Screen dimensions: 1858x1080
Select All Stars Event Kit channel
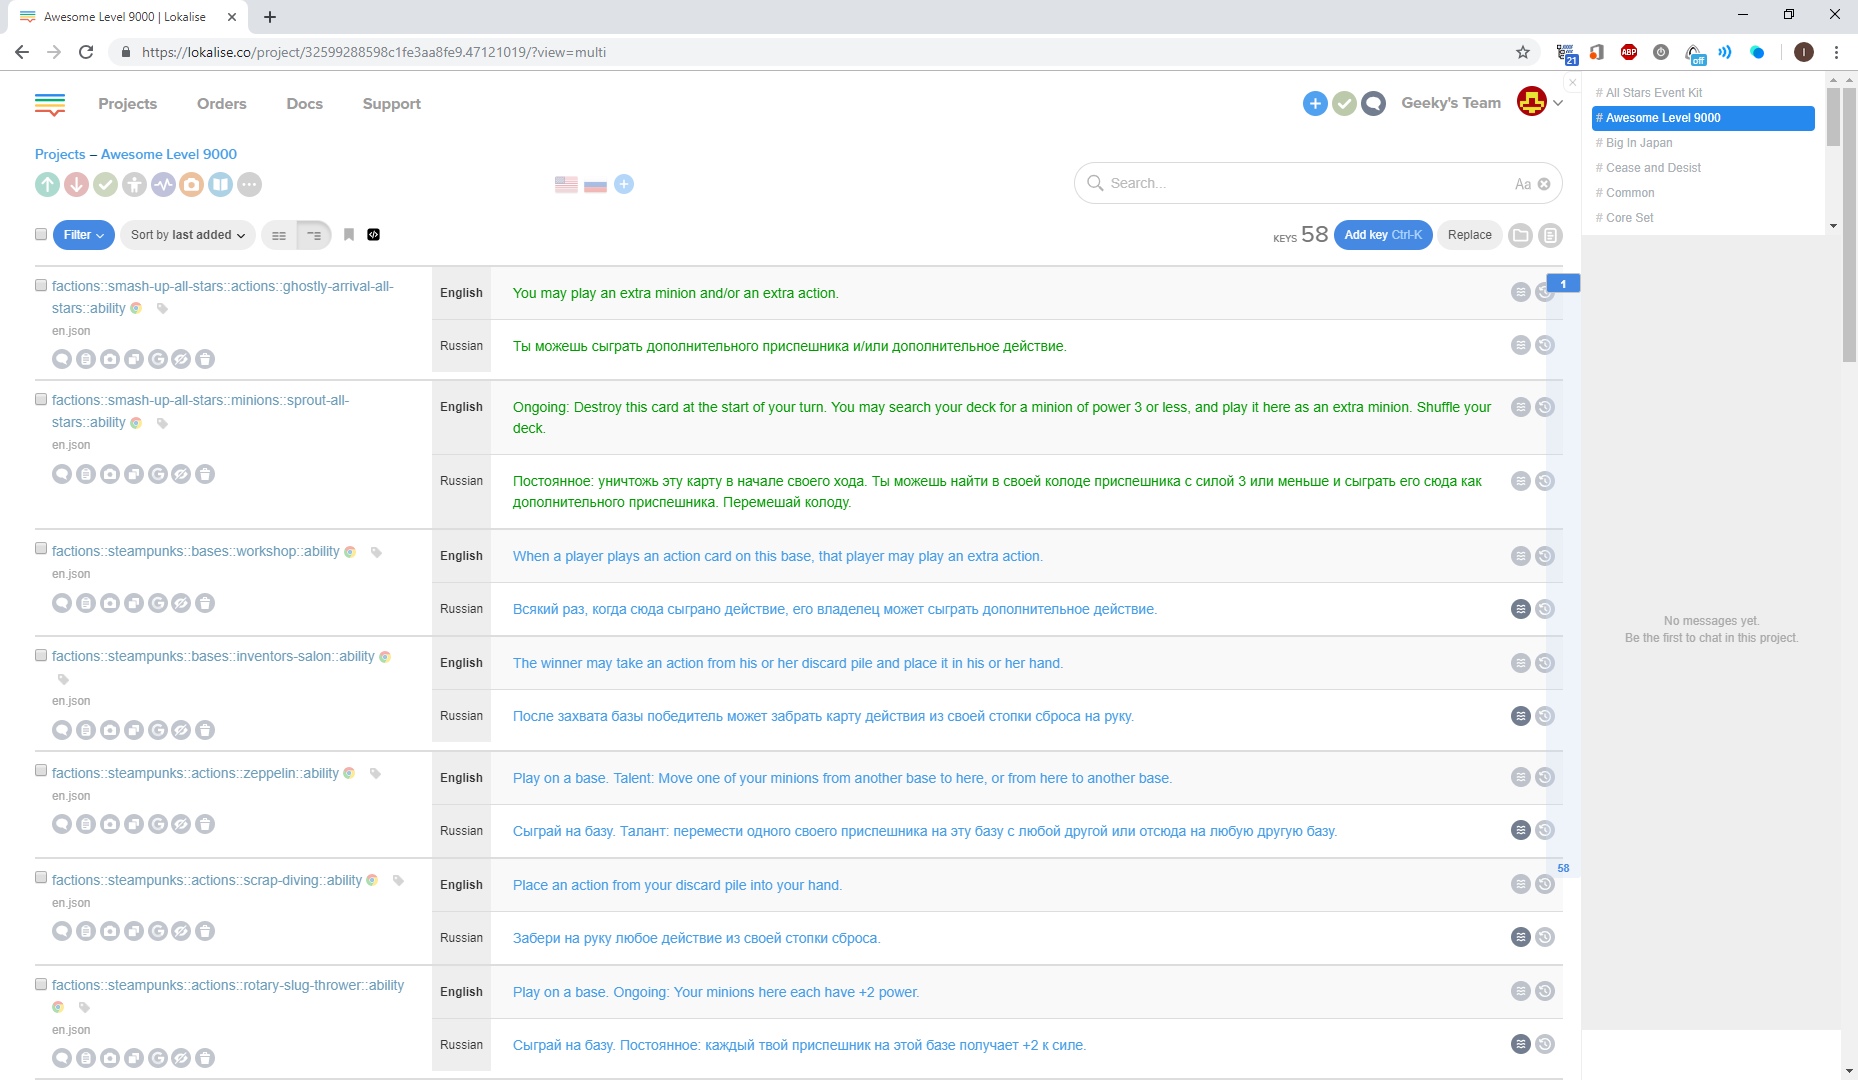[x=1703, y=93]
